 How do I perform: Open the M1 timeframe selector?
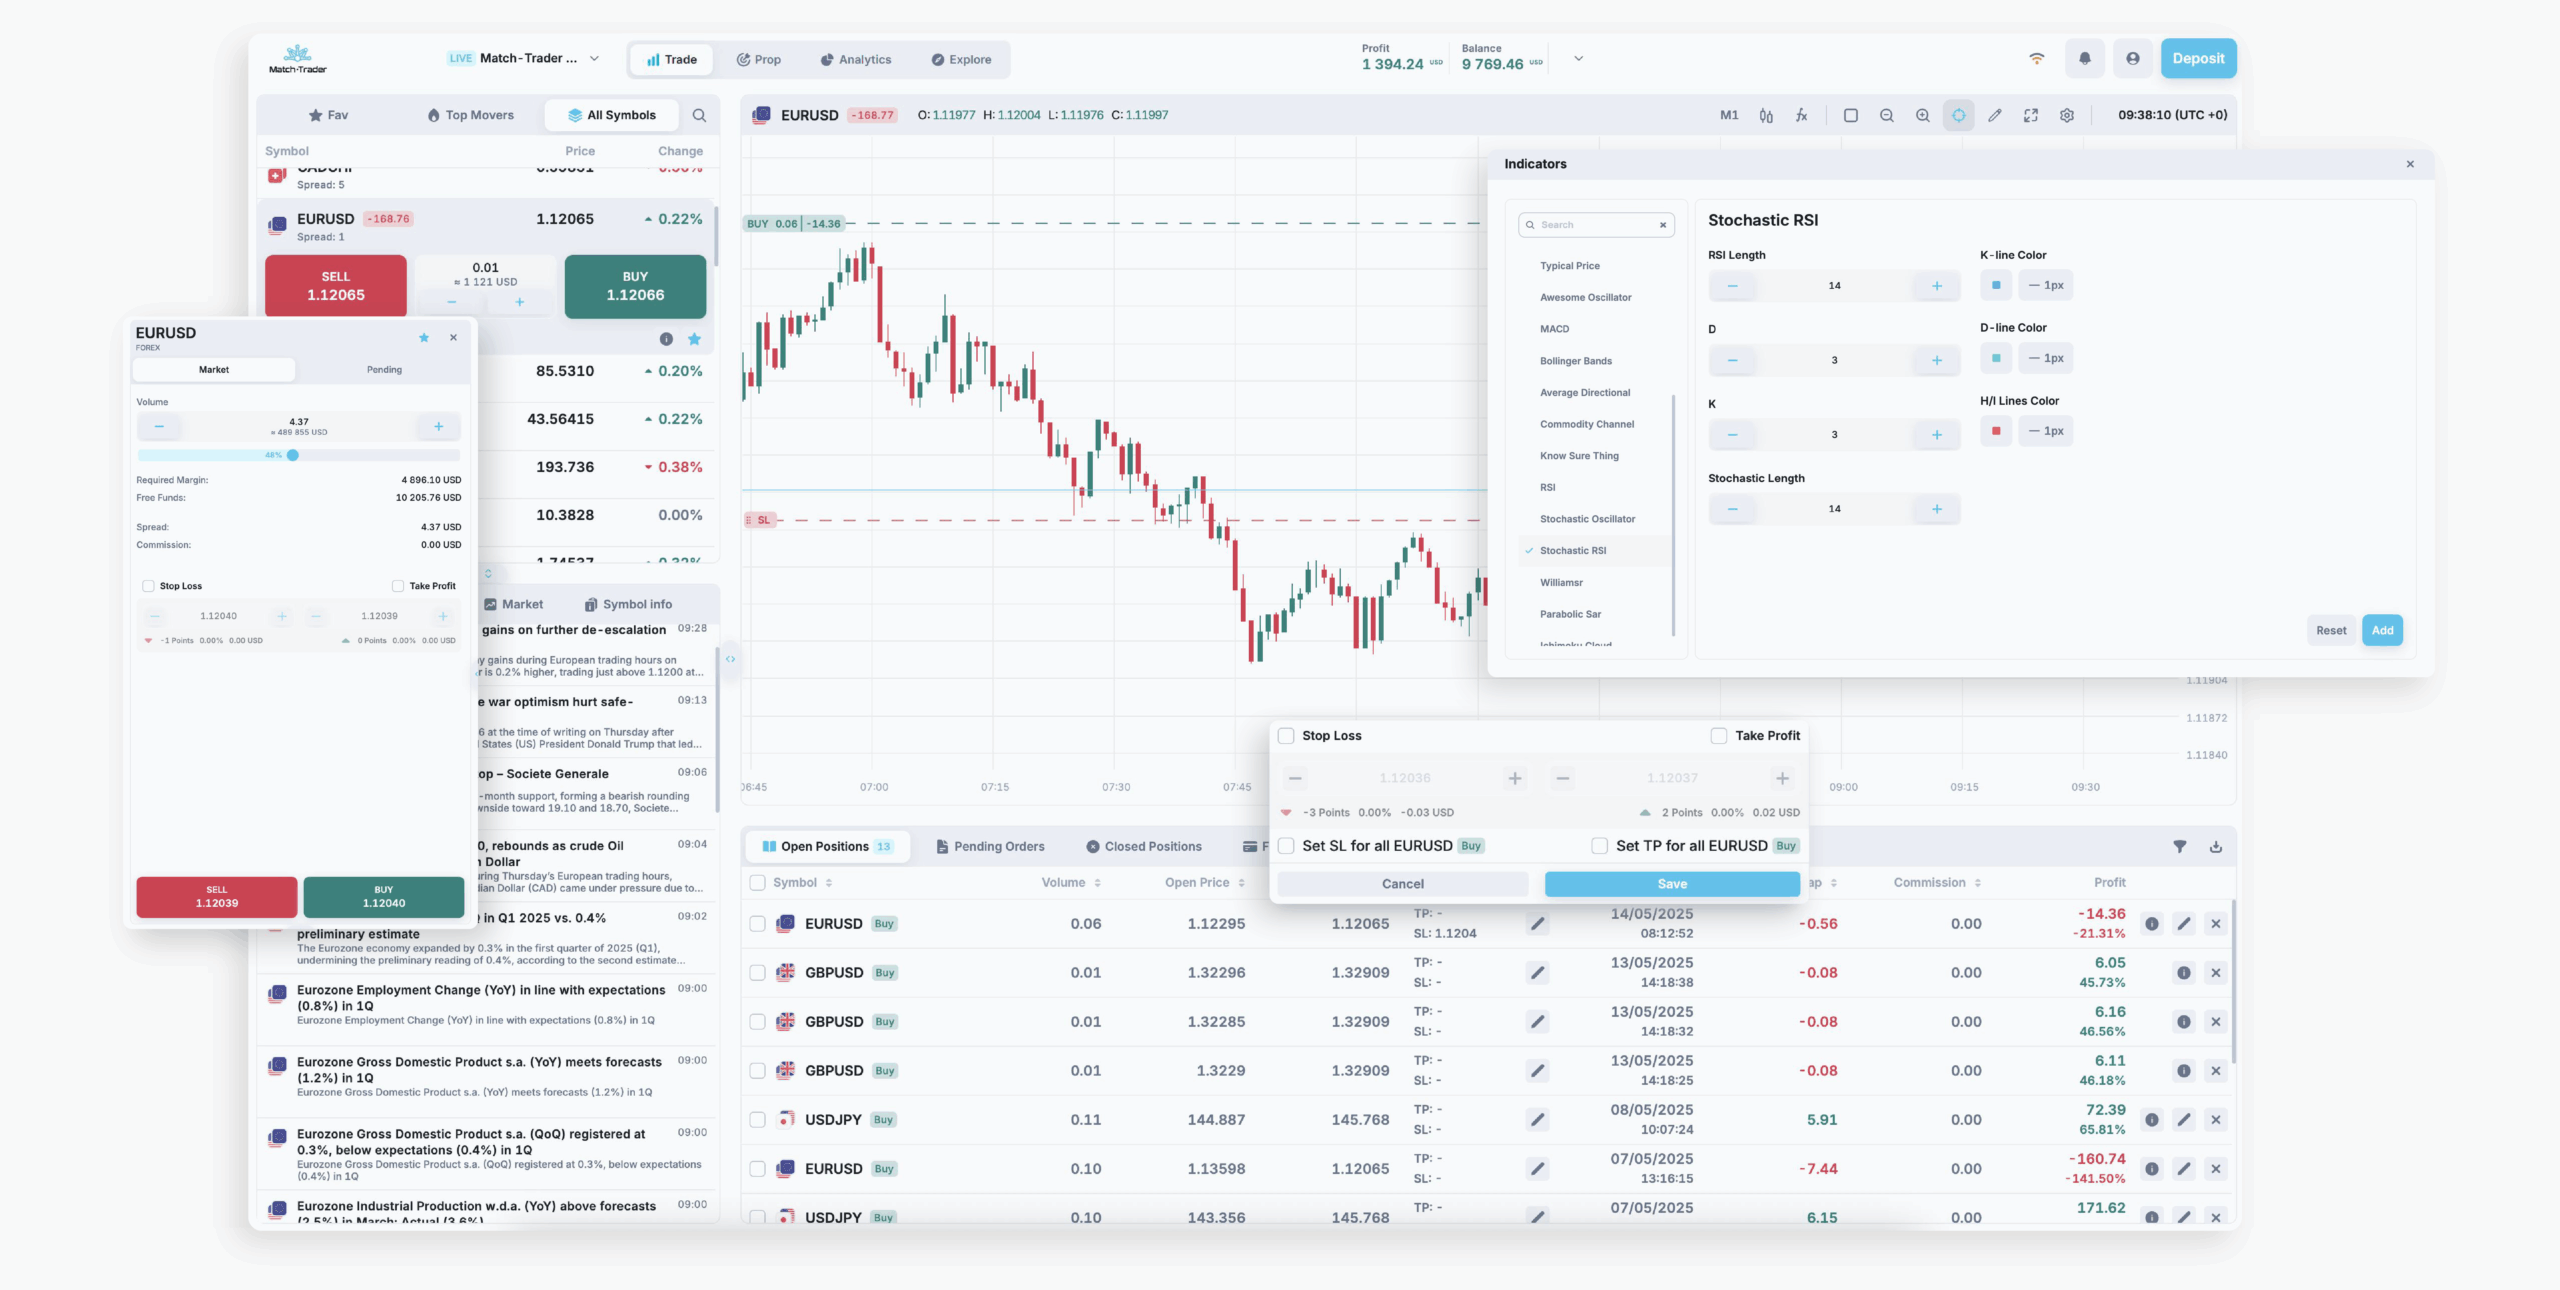tap(1729, 115)
